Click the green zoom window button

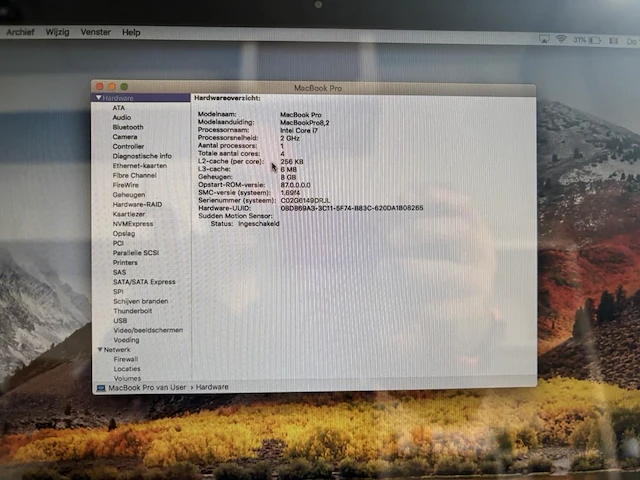pos(124,86)
